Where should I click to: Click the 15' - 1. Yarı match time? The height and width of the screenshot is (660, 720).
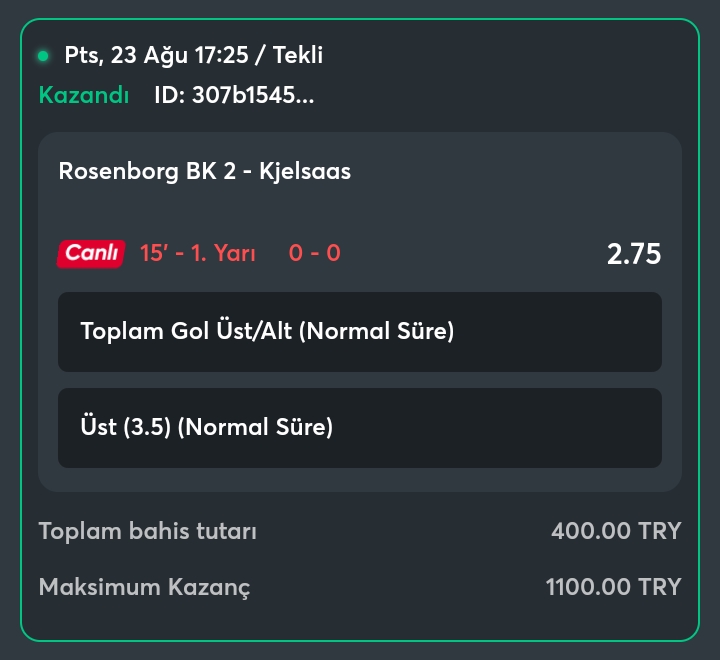coord(197,253)
